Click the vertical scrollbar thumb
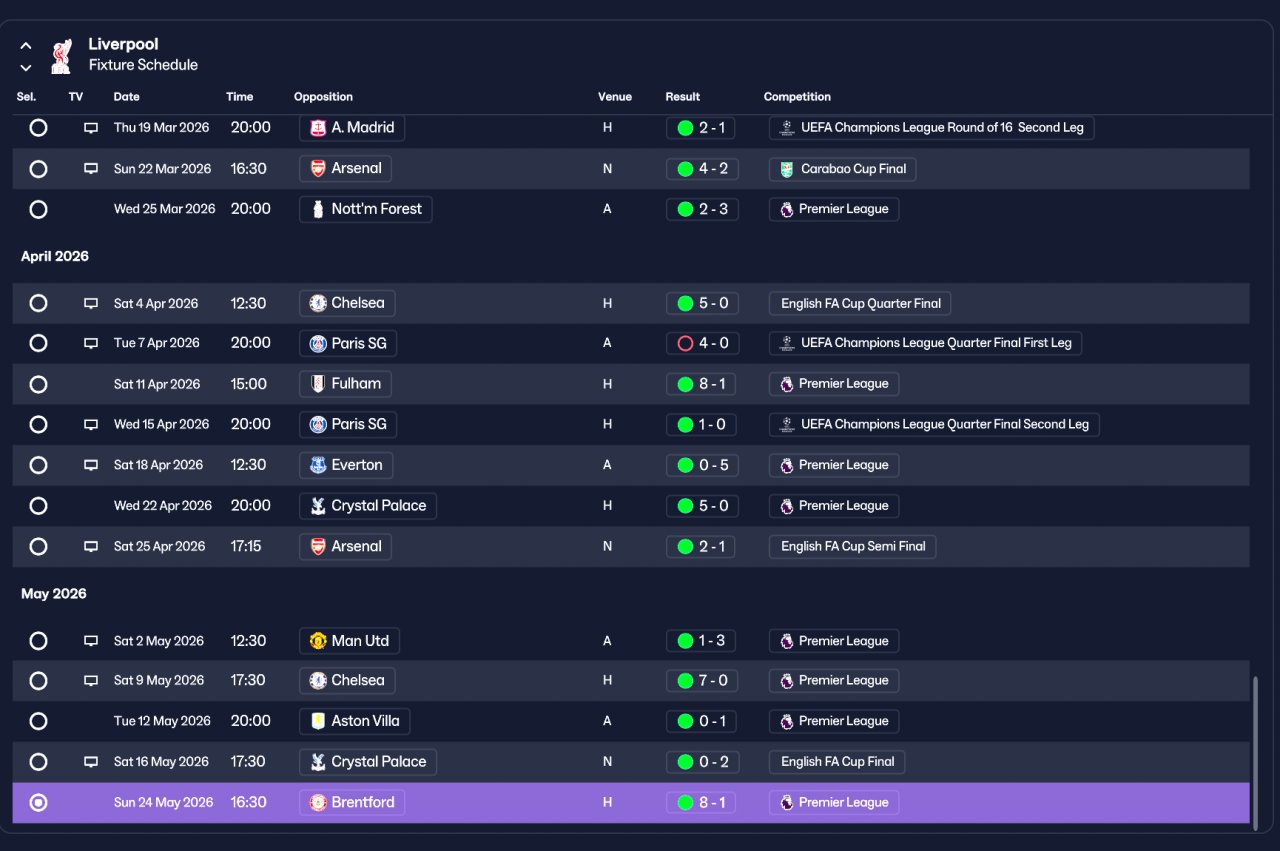 [1256, 750]
